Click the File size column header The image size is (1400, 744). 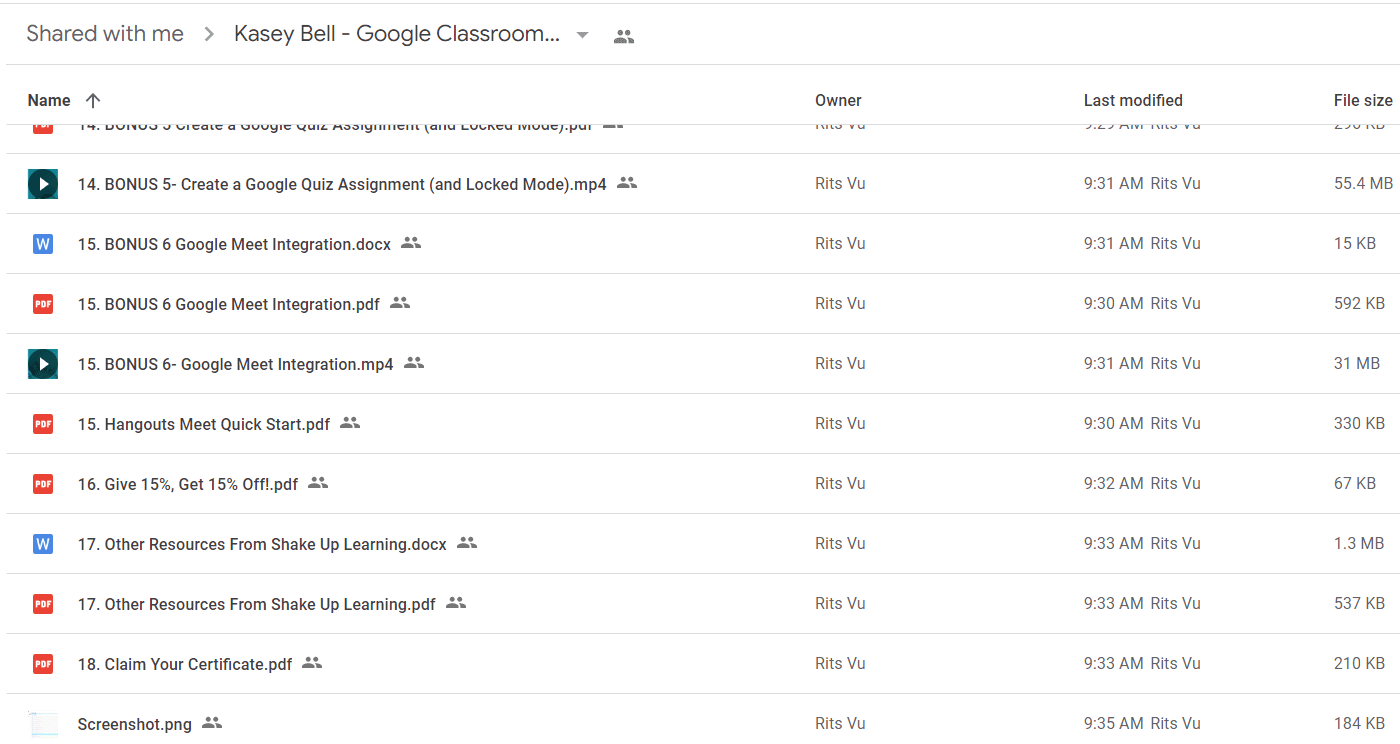click(1363, 100)
